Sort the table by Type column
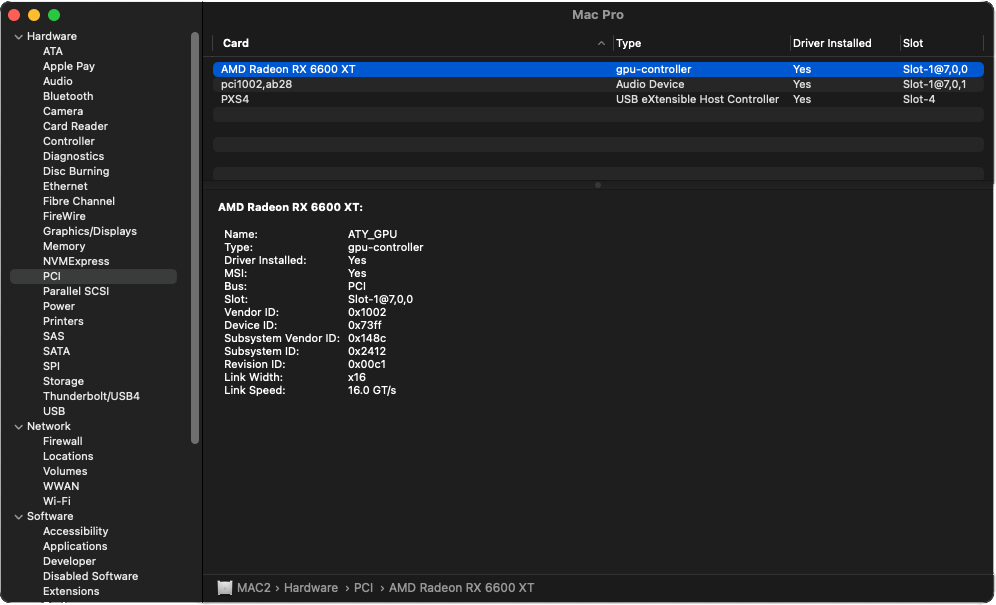 point(628,43)
